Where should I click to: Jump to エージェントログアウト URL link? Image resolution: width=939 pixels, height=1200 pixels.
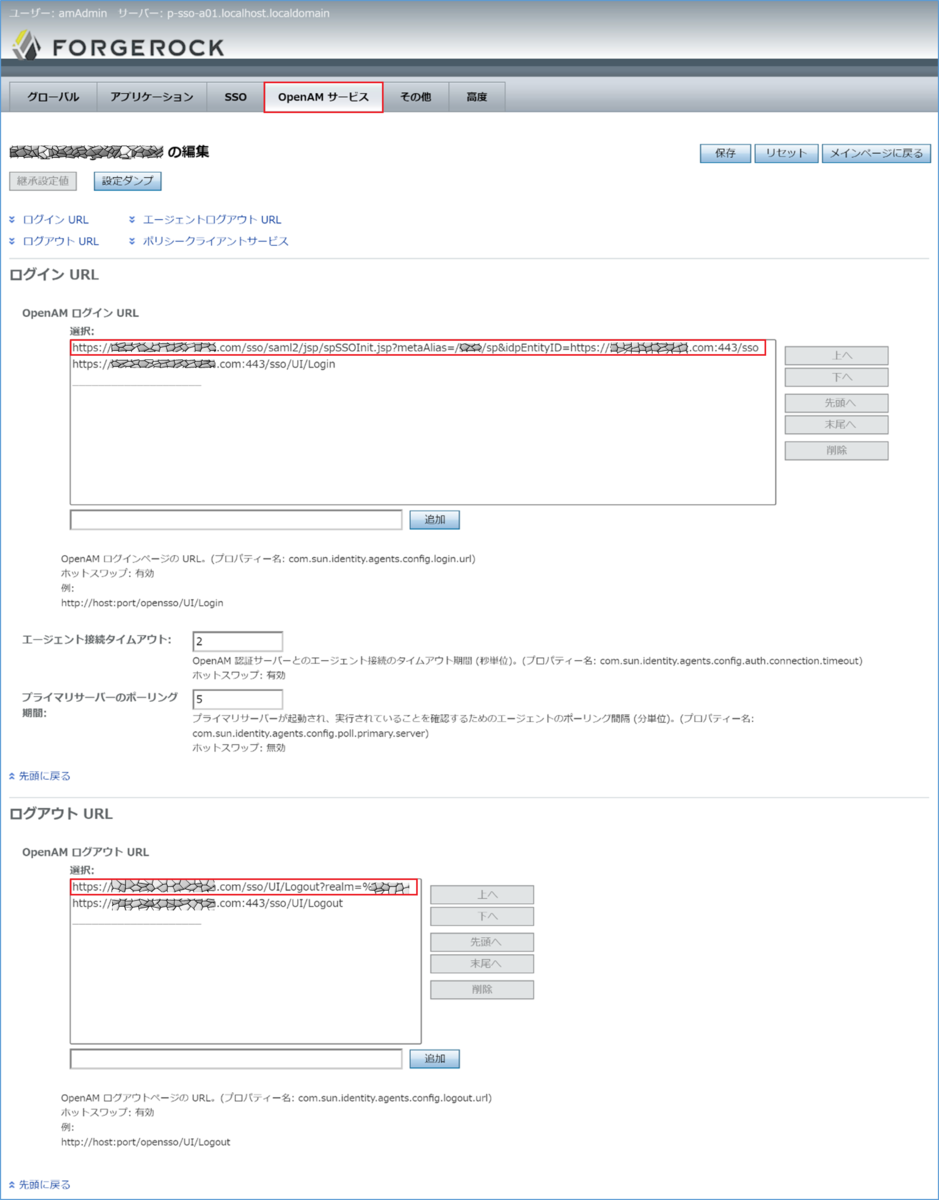[x=212, y=219]
